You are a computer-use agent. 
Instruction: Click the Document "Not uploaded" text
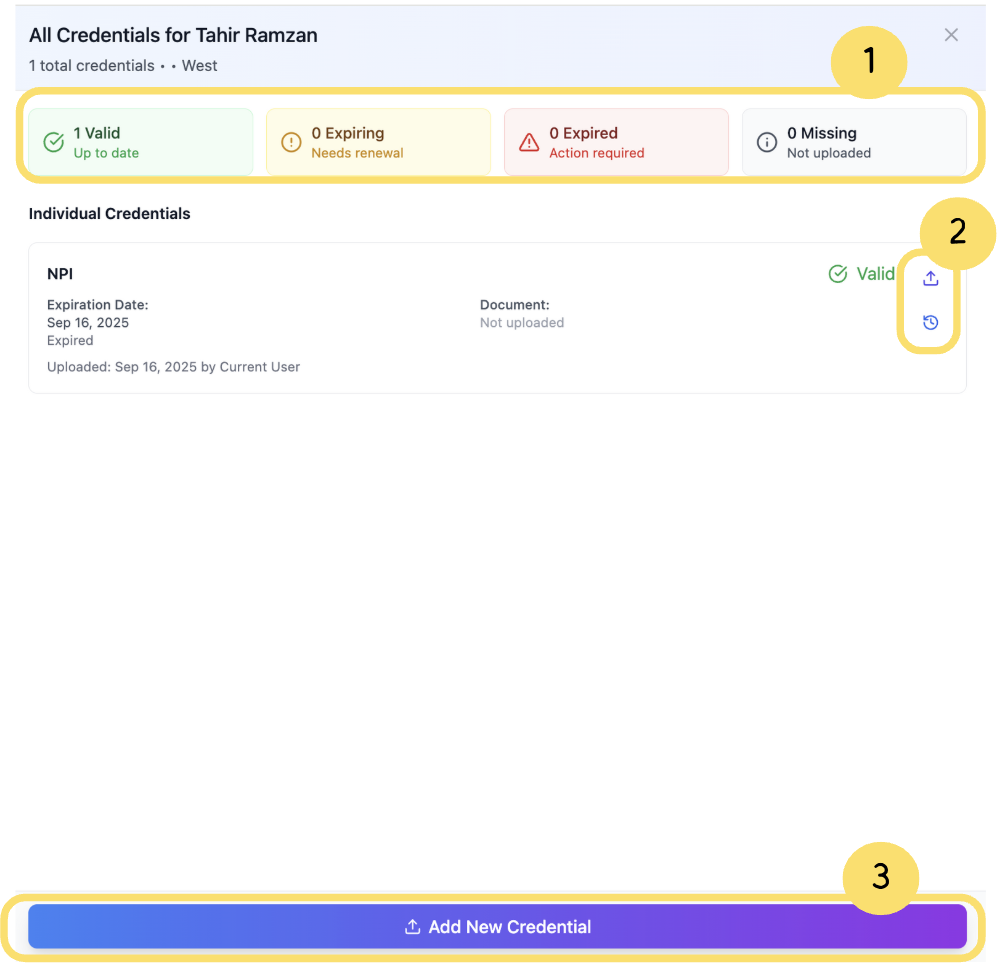coord(522,323)
